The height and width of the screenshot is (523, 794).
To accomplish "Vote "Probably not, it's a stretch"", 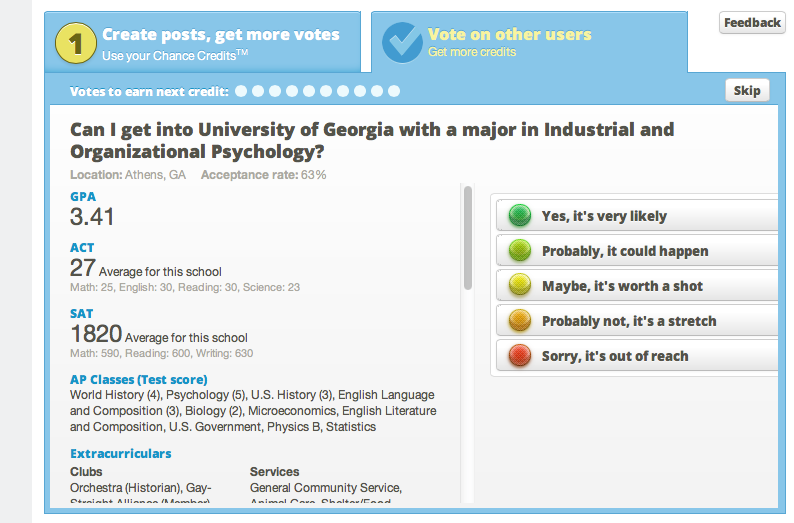I will click(x=637, y=320).
